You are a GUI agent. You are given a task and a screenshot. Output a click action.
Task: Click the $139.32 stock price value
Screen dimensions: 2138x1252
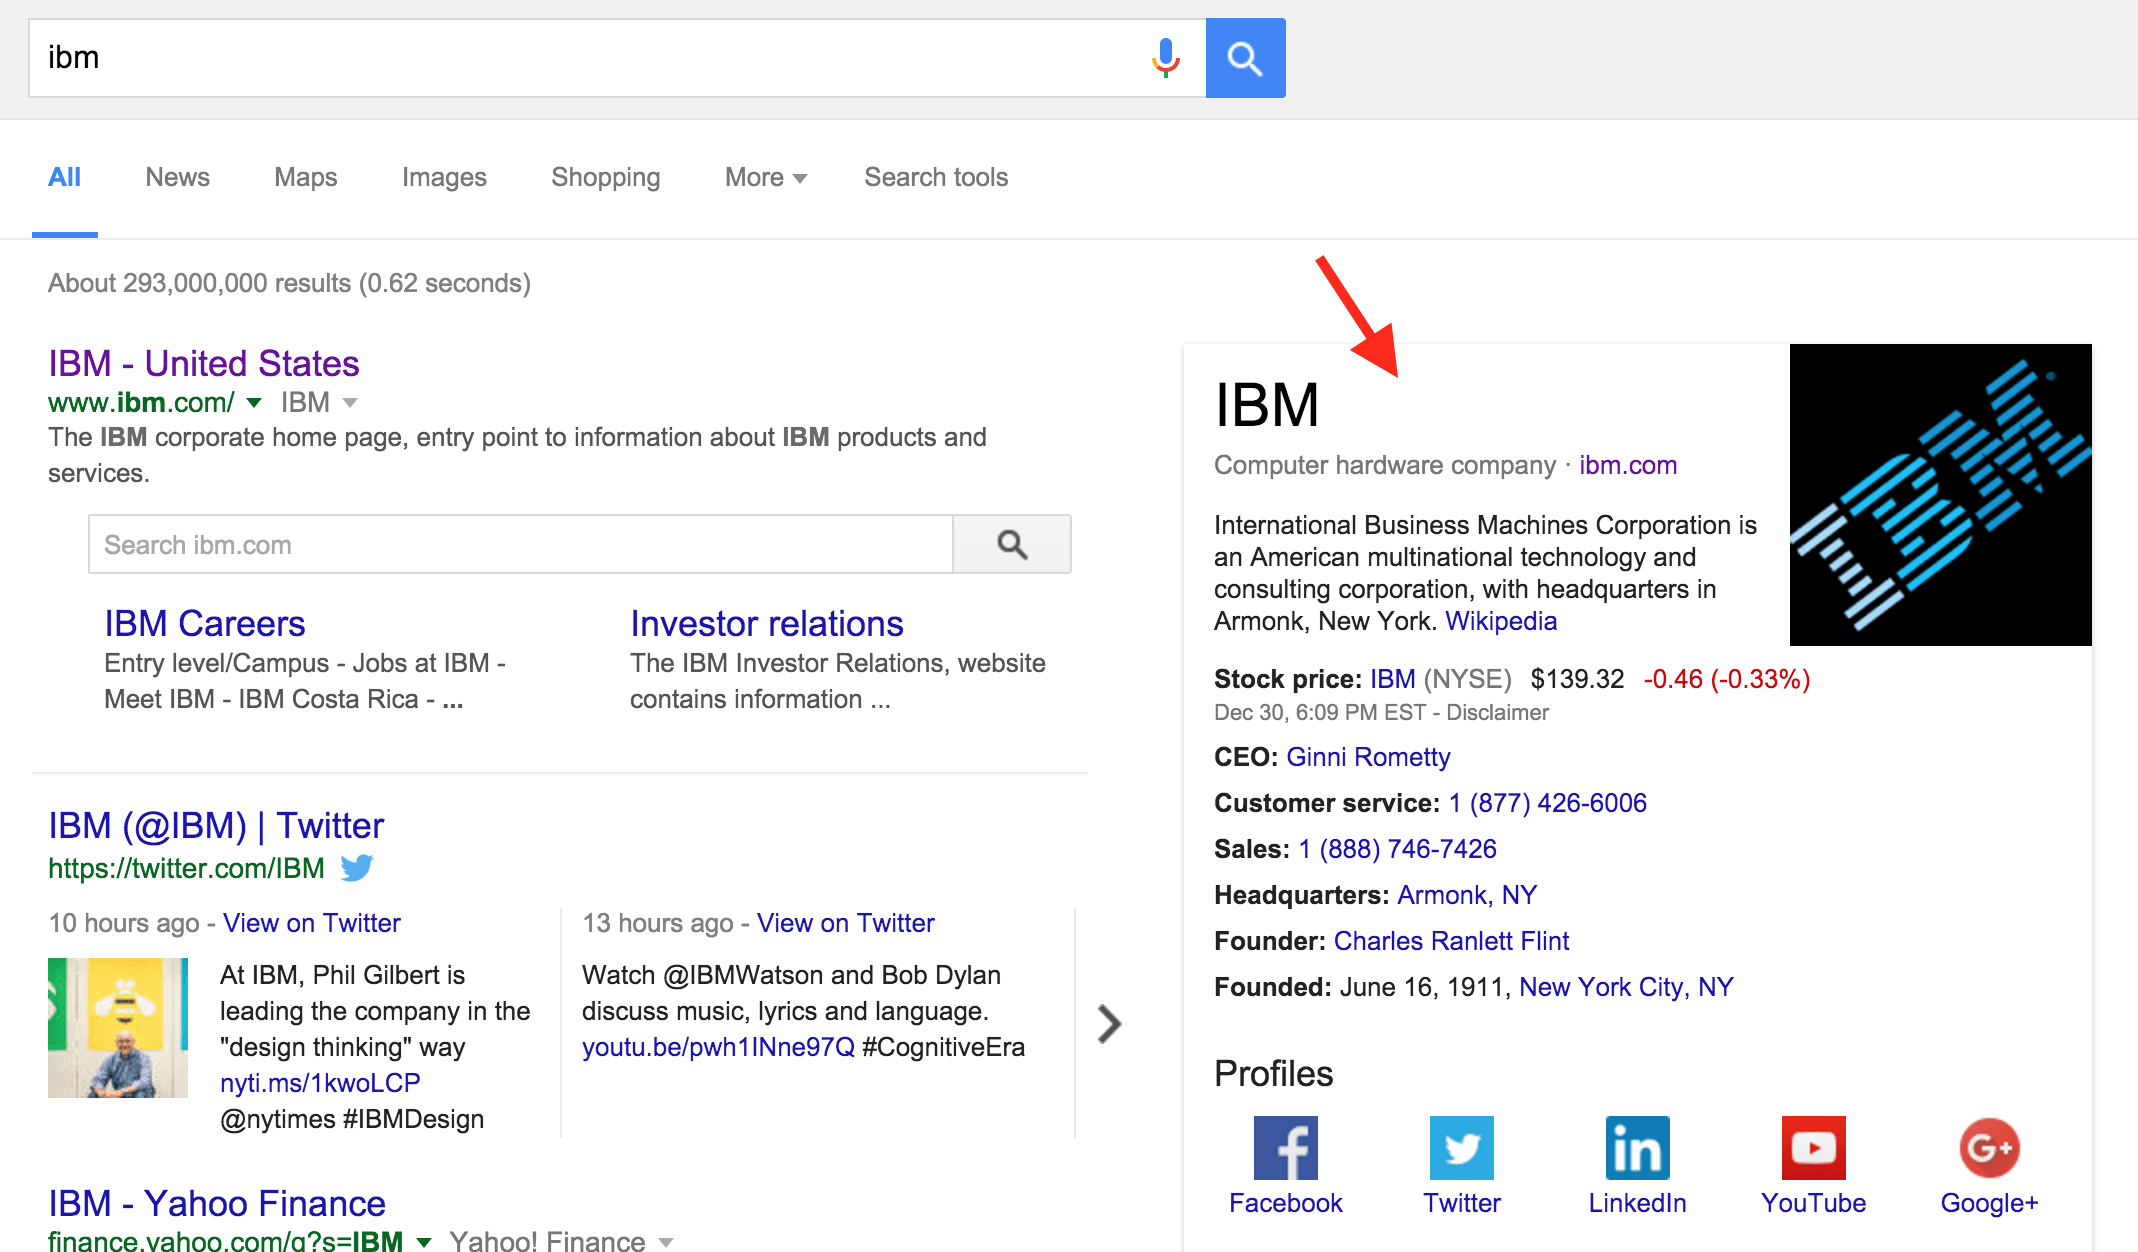(1577, 679)
